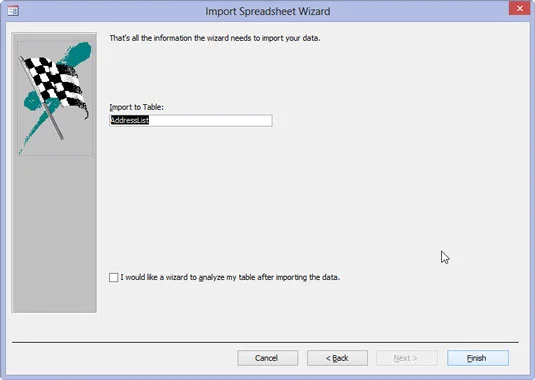Click the 'Import Spreadsheet Wizard' title text
Viewport: 535px width, 380px height.
coord(268,11)
